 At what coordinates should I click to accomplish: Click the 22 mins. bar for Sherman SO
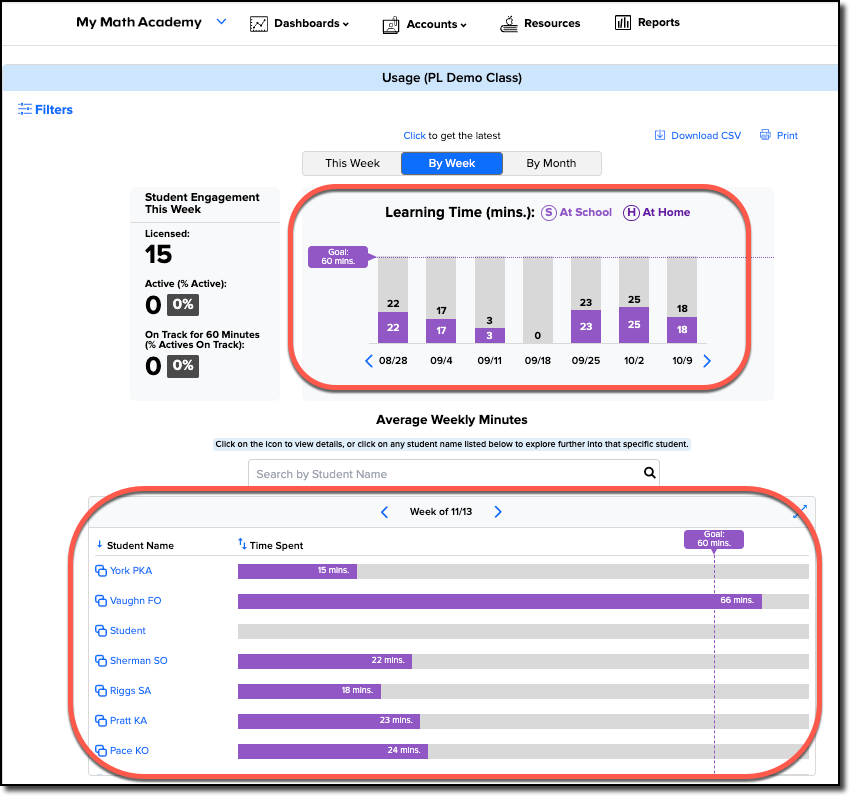pyautogui.click(x=325, y=661)
